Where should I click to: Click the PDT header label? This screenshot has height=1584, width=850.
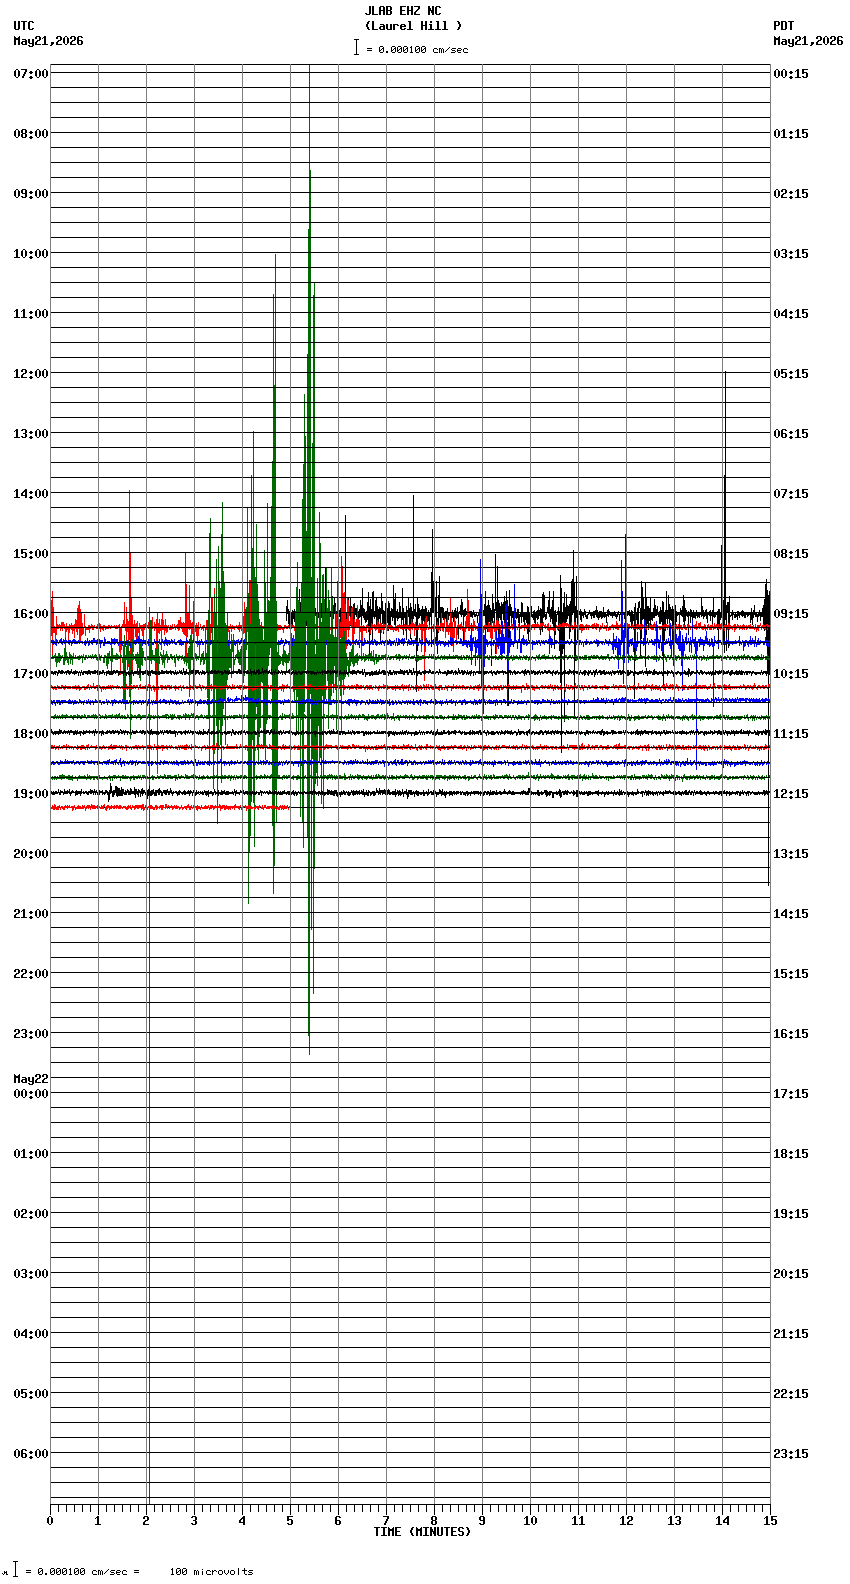(x=784, y=26)
